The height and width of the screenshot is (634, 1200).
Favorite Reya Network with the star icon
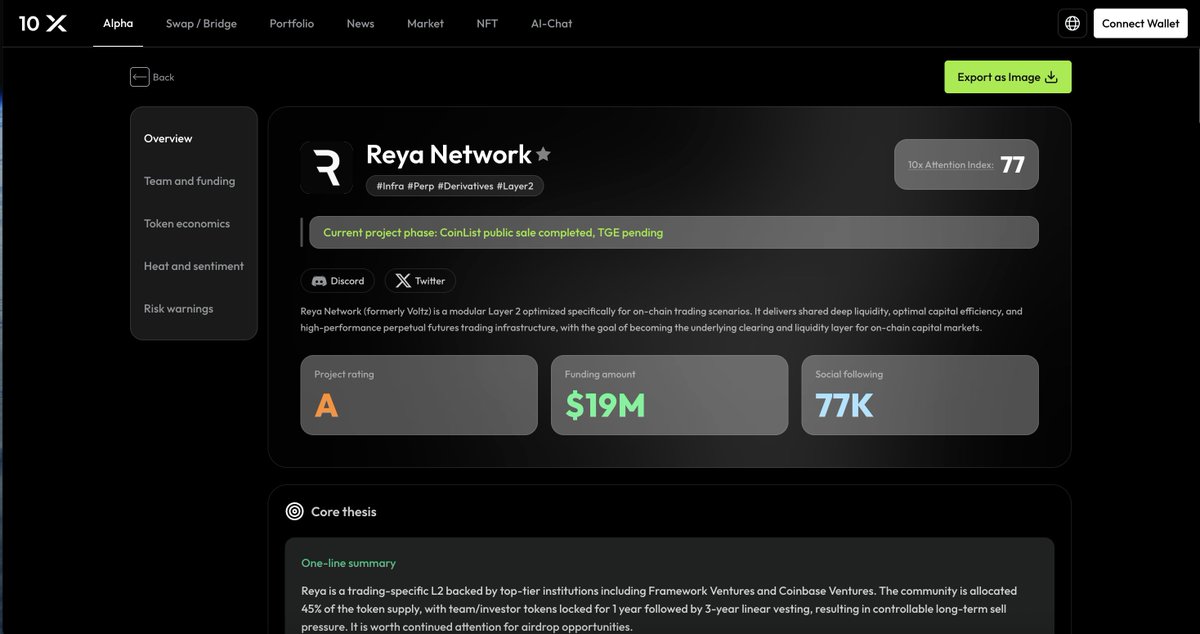(x=543, y=154)
